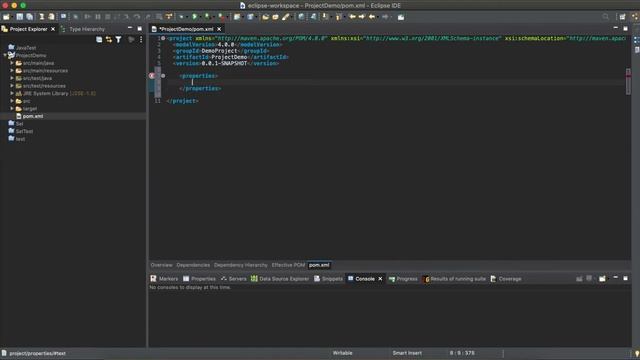Image resolution: width=640 pixels, height=360 pixels.
Task: Expand the src/test/resources folder
Action: click(12, 86)
